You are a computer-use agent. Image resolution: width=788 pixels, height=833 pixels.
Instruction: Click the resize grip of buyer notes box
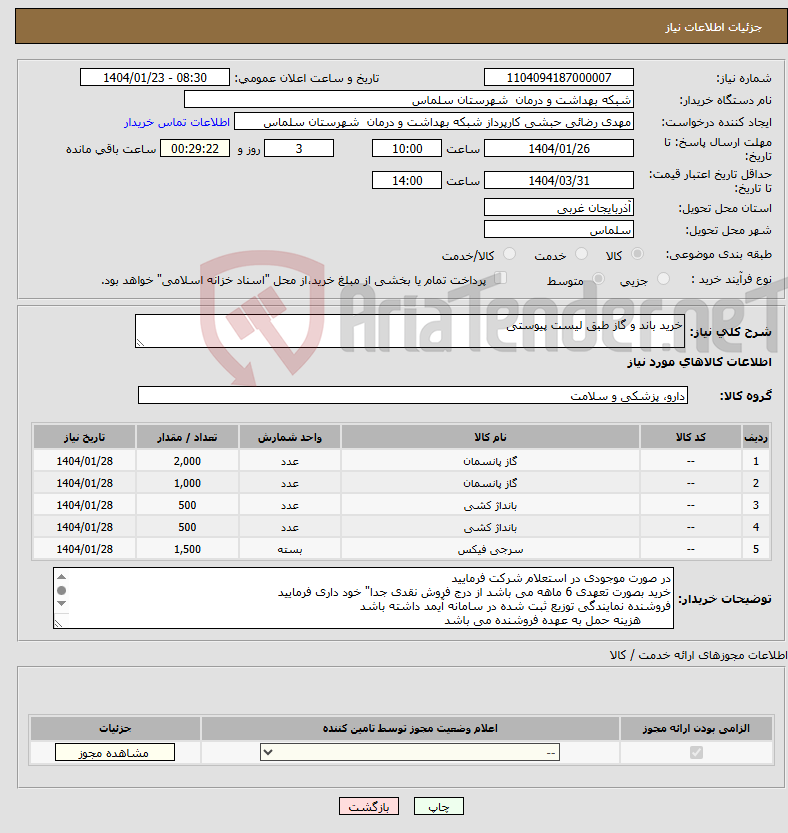pos(58,624)
